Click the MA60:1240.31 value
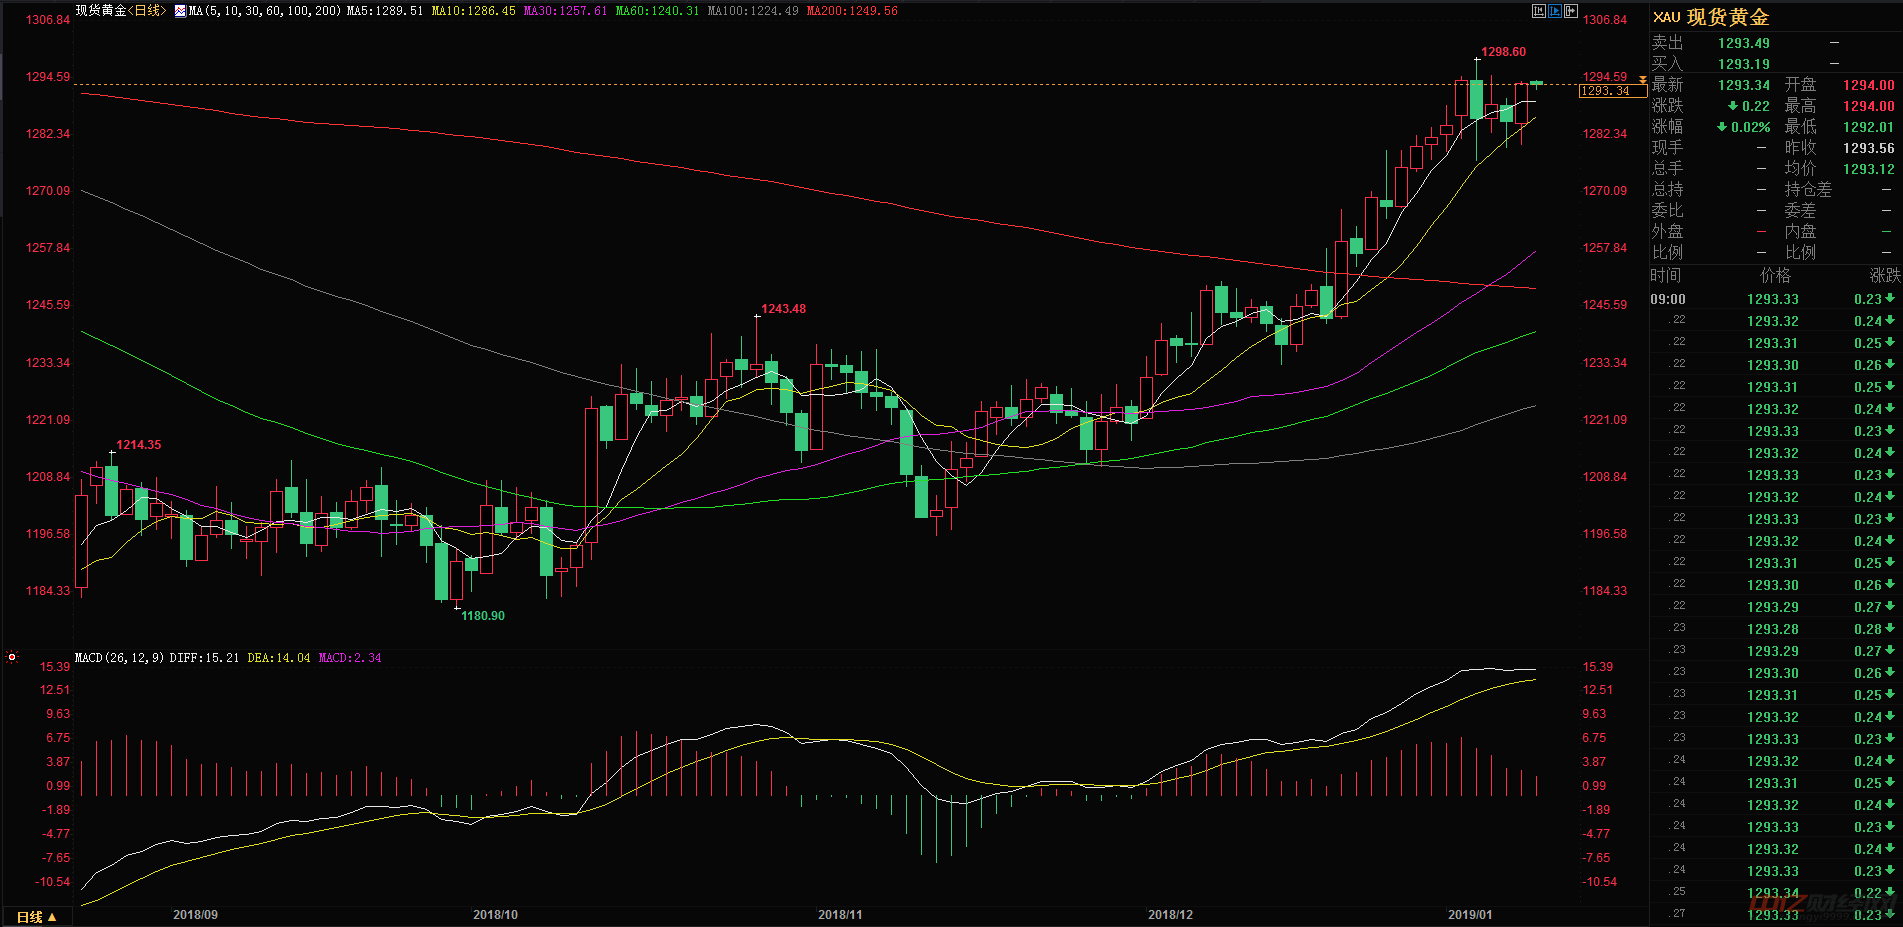 coord(657,11)
